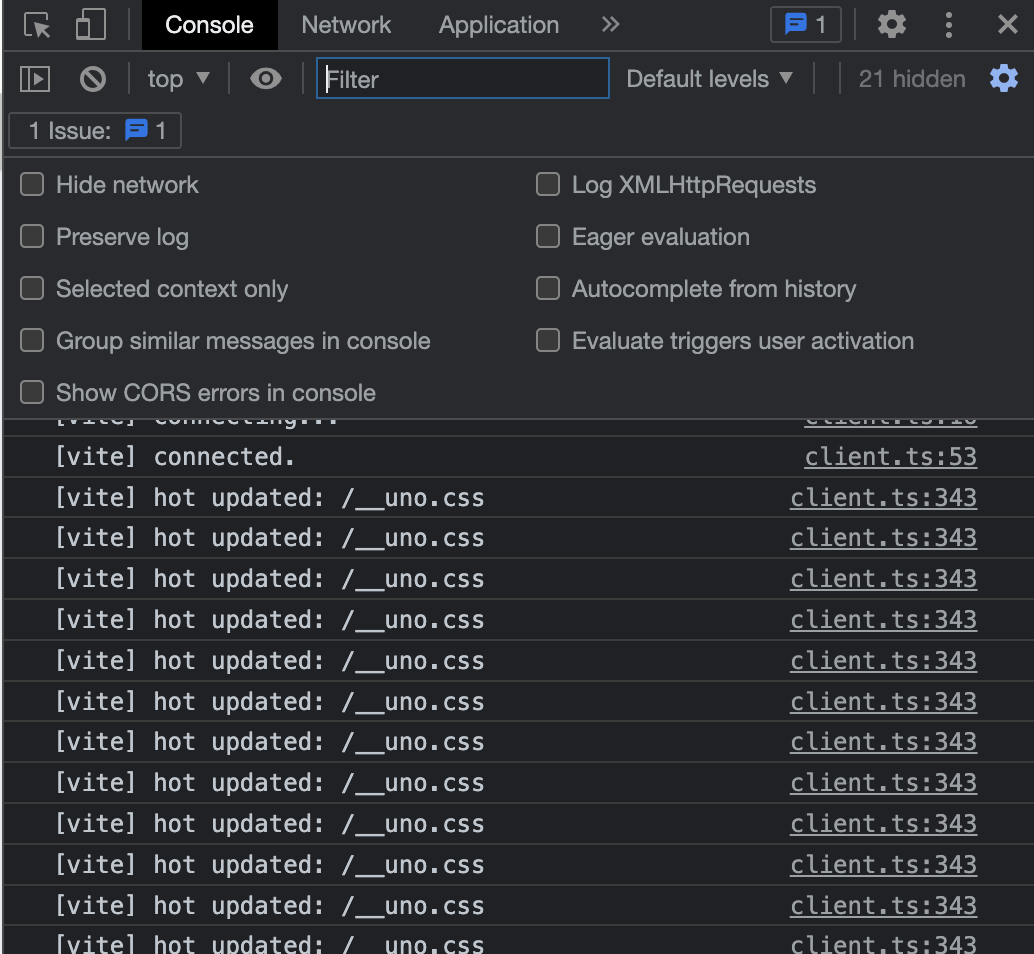Show the console sidebar panel

click(35, 79)
